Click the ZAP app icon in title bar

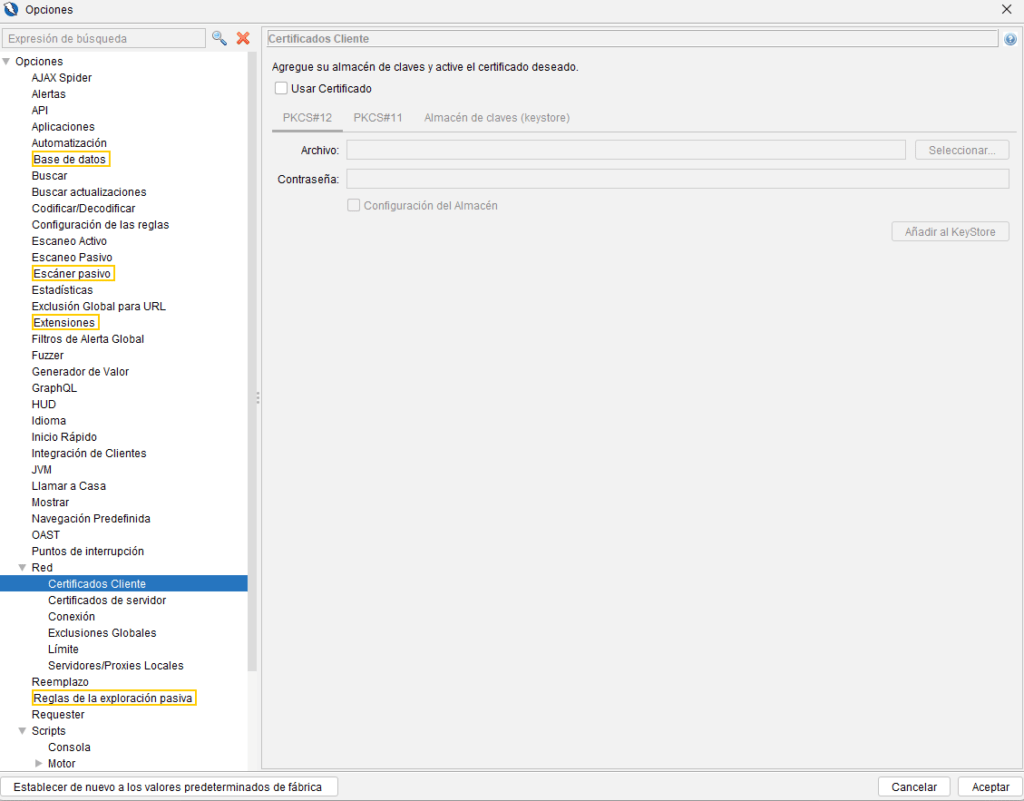coord(12,9)
